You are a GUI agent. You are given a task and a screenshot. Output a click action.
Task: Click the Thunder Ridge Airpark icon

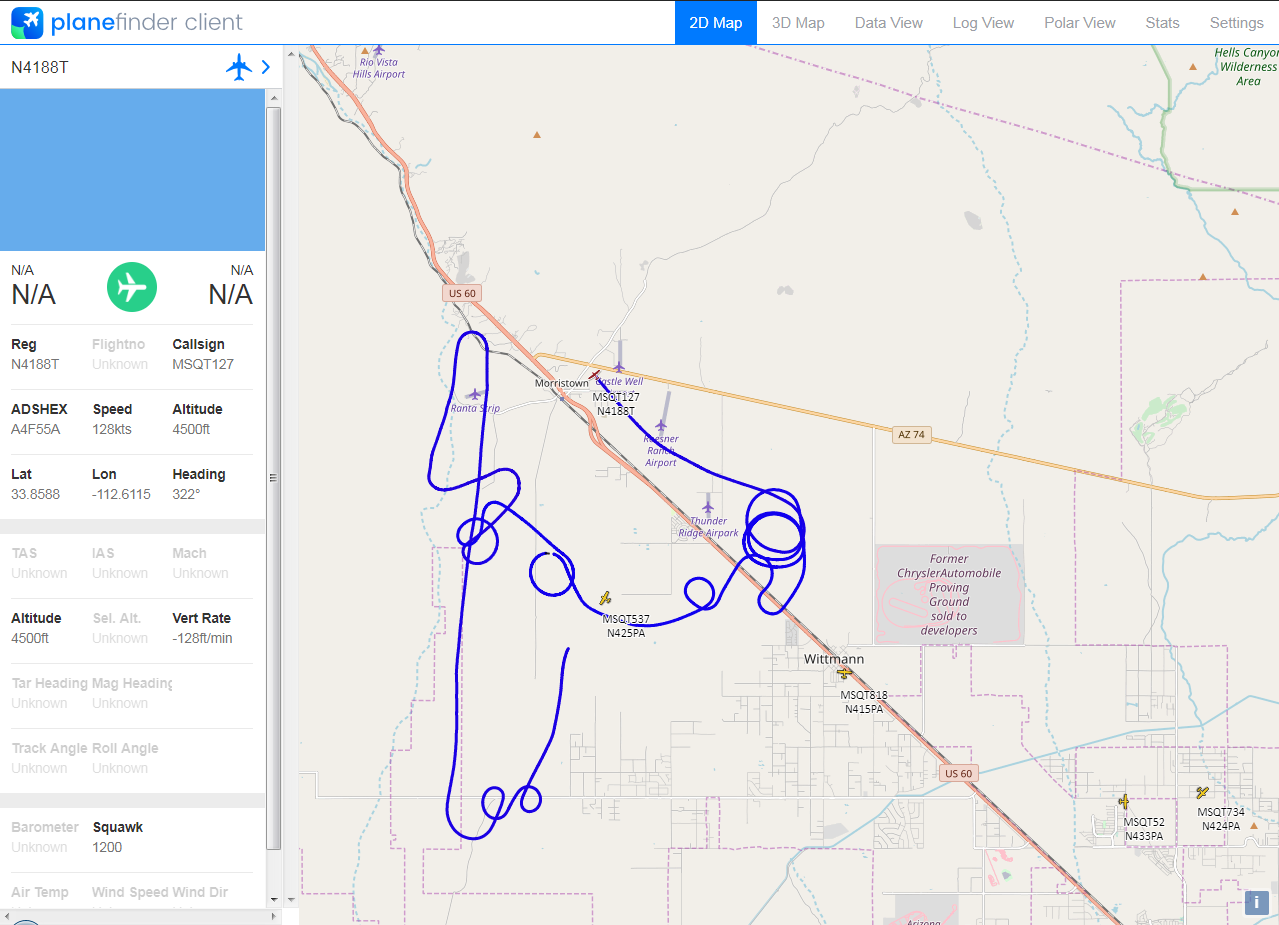point(708,507)
